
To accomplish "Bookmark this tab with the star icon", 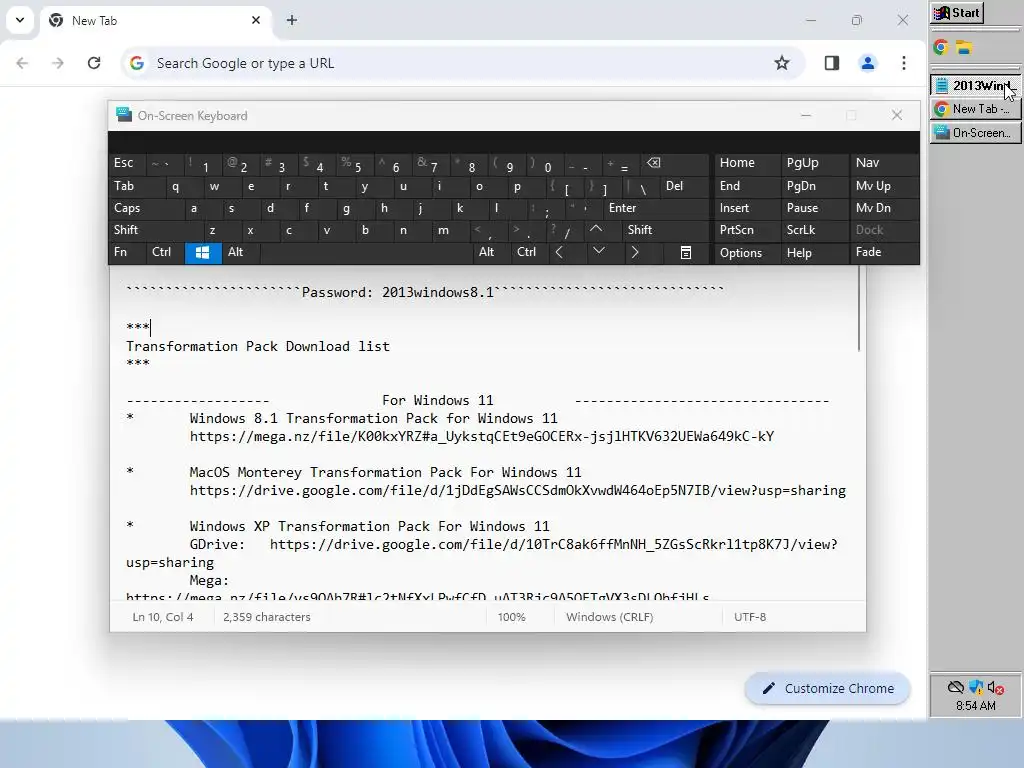I will pyautogui.click(x=782, y=63).
